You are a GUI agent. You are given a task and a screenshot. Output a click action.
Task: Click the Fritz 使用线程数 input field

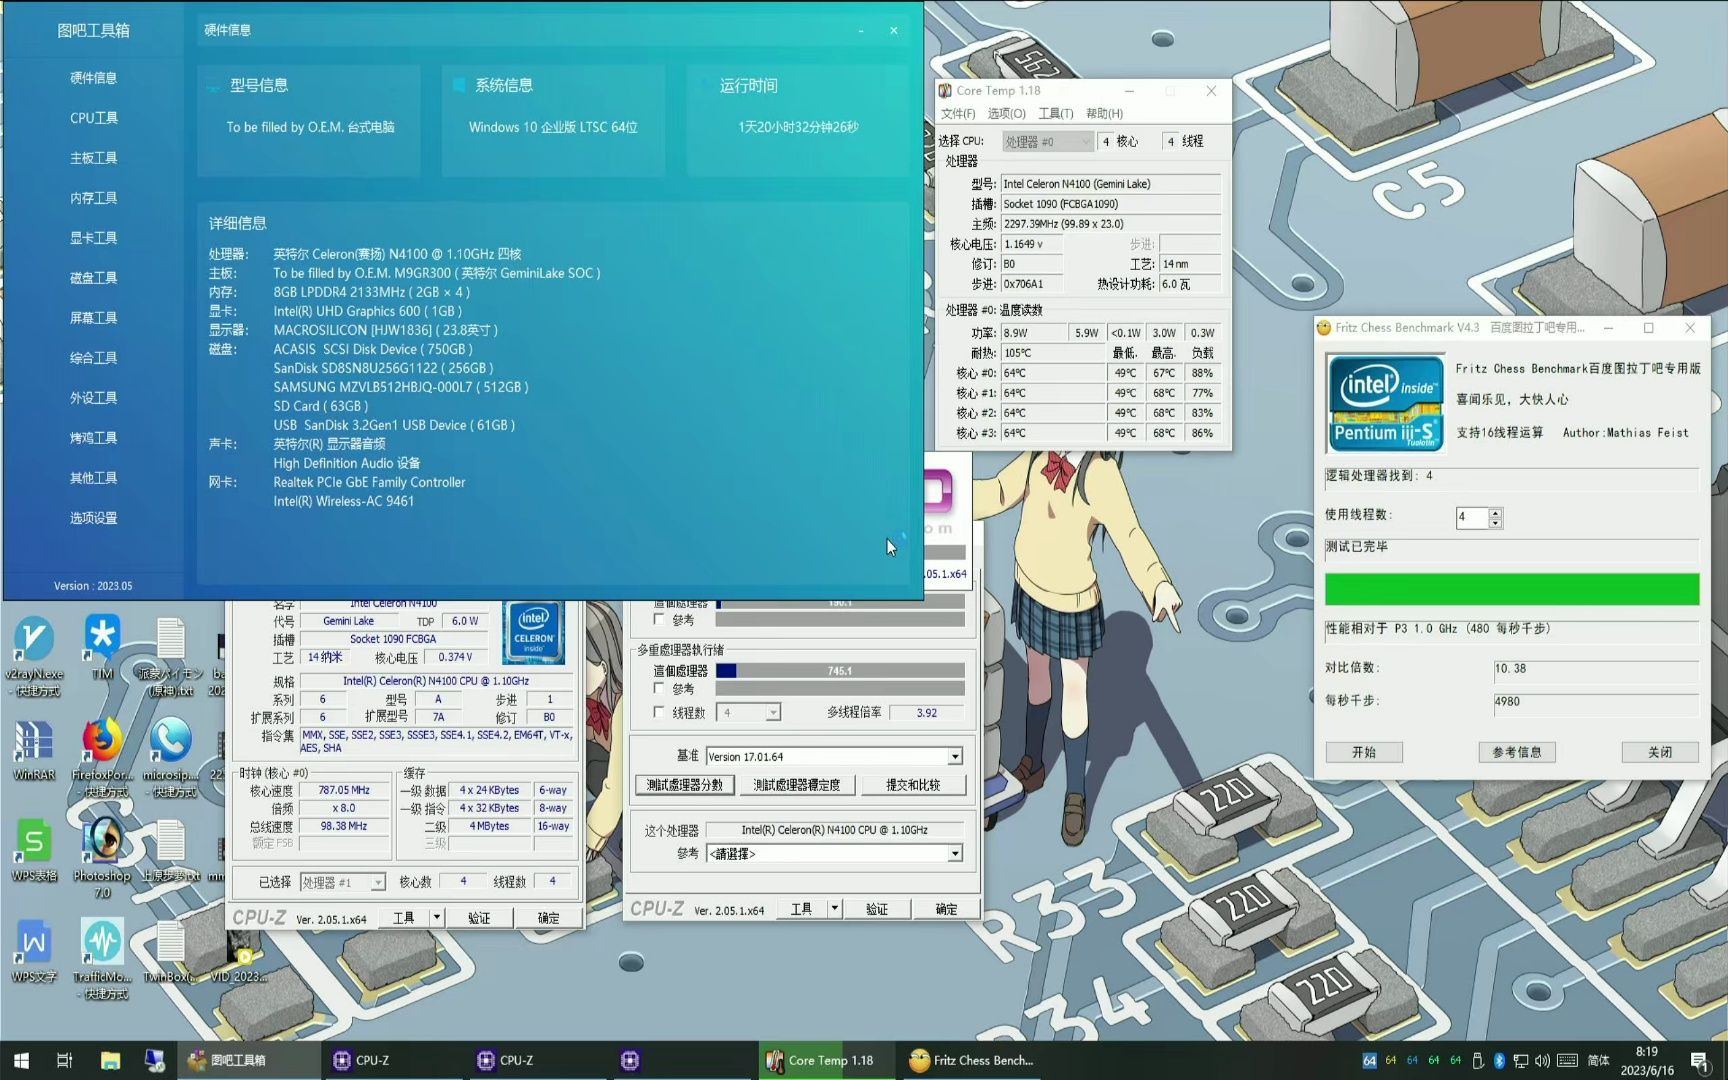[x=1472, y=517]
